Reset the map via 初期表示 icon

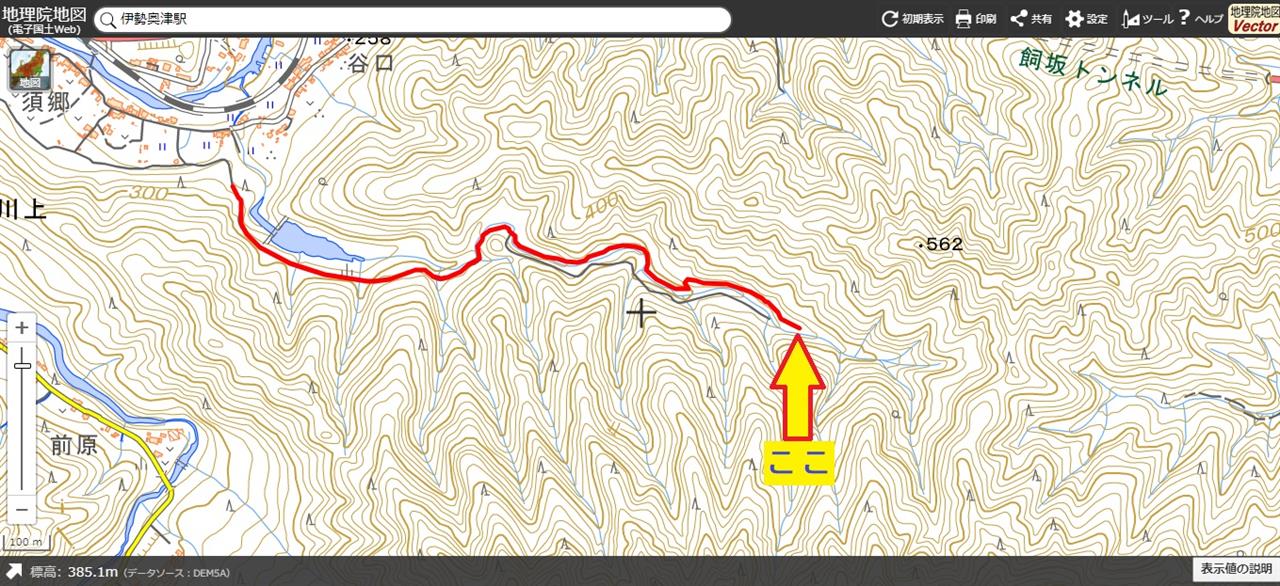pyautogui.click(x=889, y=19)
